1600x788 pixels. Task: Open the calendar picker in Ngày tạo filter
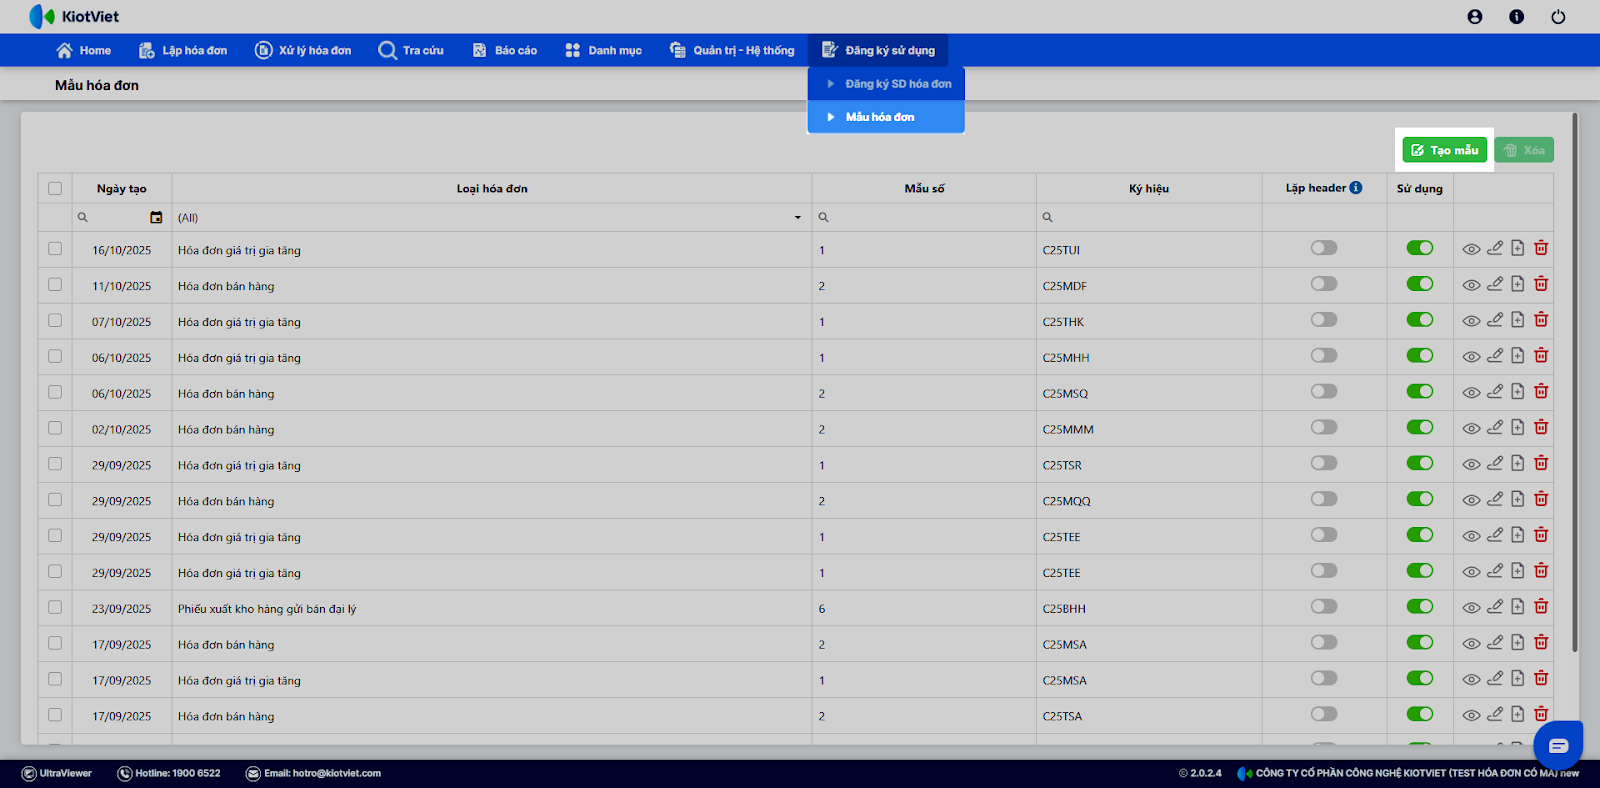(x=156, y=217)
